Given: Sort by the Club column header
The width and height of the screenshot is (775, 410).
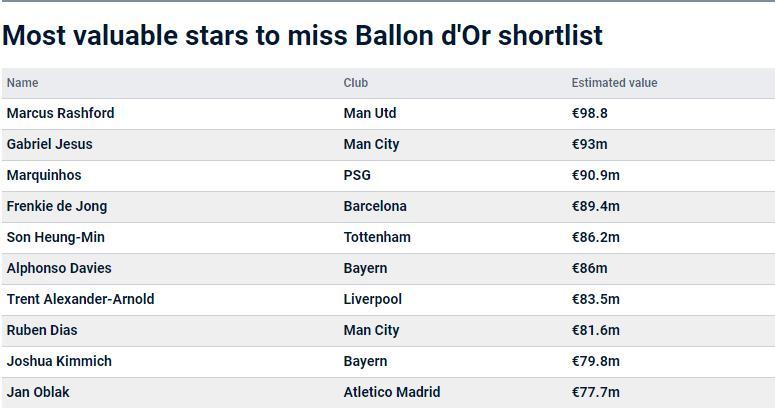Looking at the screenshot, I should pos(355,83).
